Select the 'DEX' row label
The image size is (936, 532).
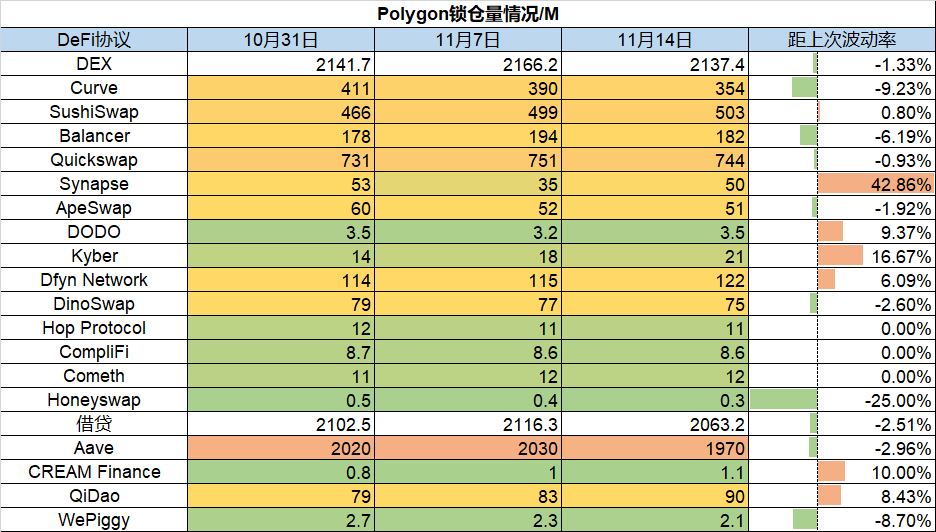pyautogui.click(x=94, y=64)
